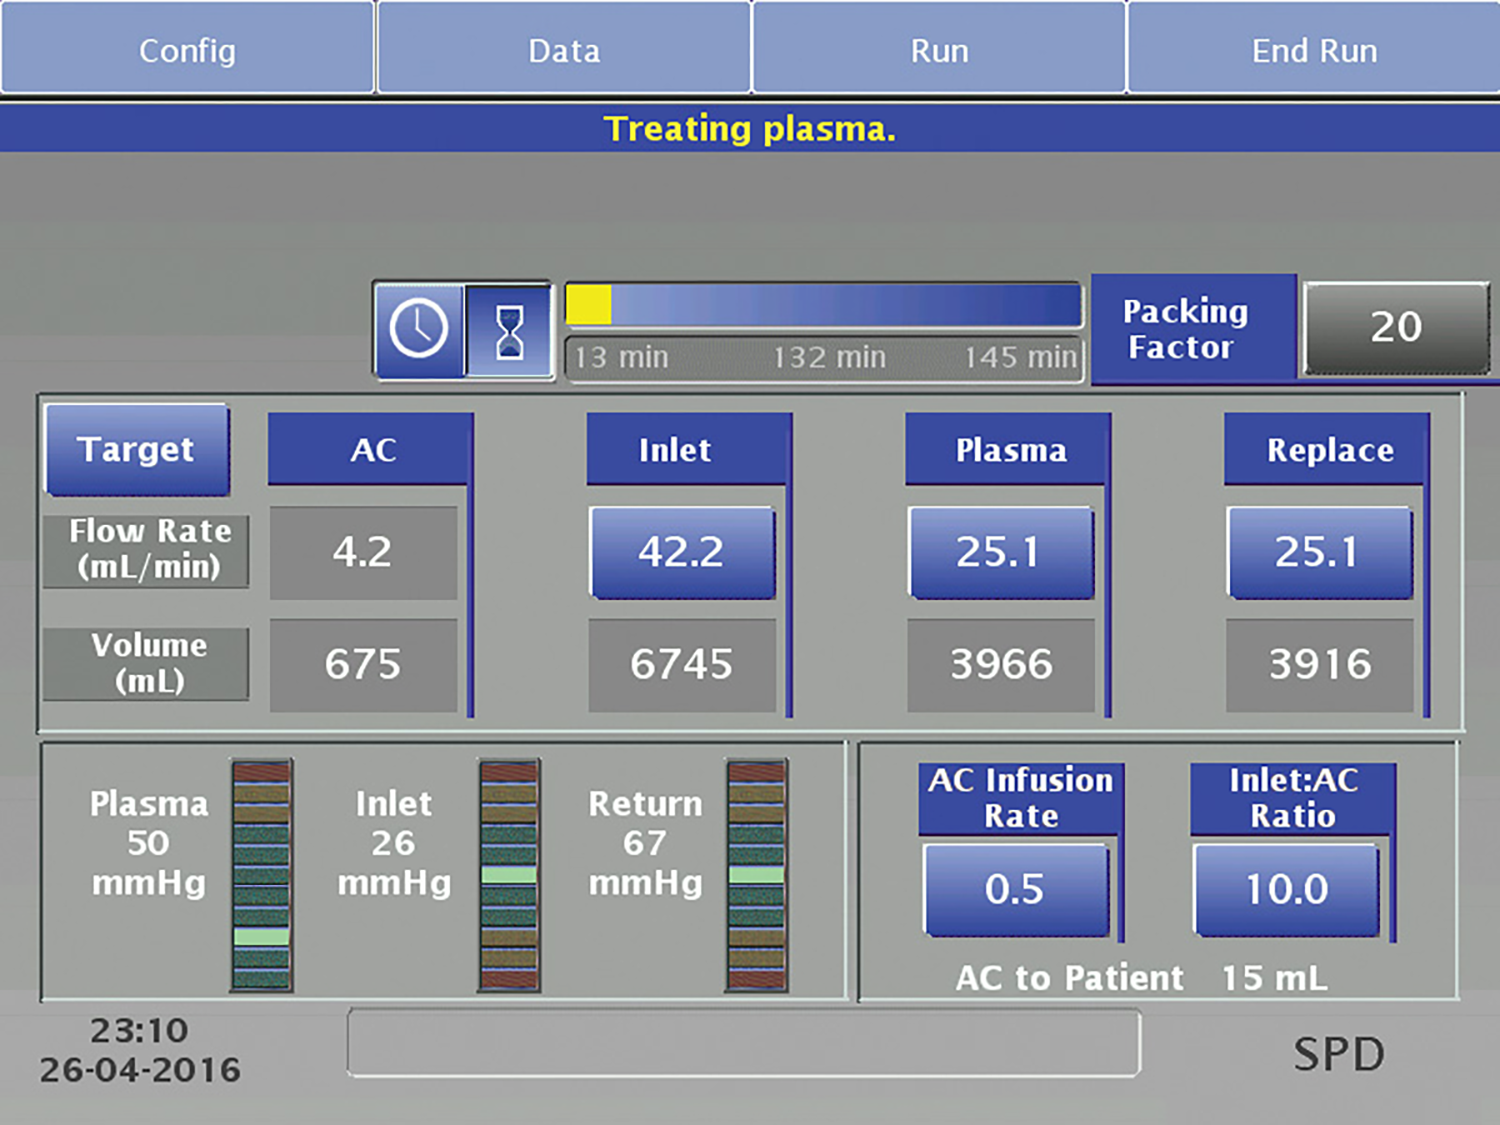Tap the Replace flow rate 25.1 button
The width and height of the screenshot is (1500, 1125).
(x=1318, y=552)
